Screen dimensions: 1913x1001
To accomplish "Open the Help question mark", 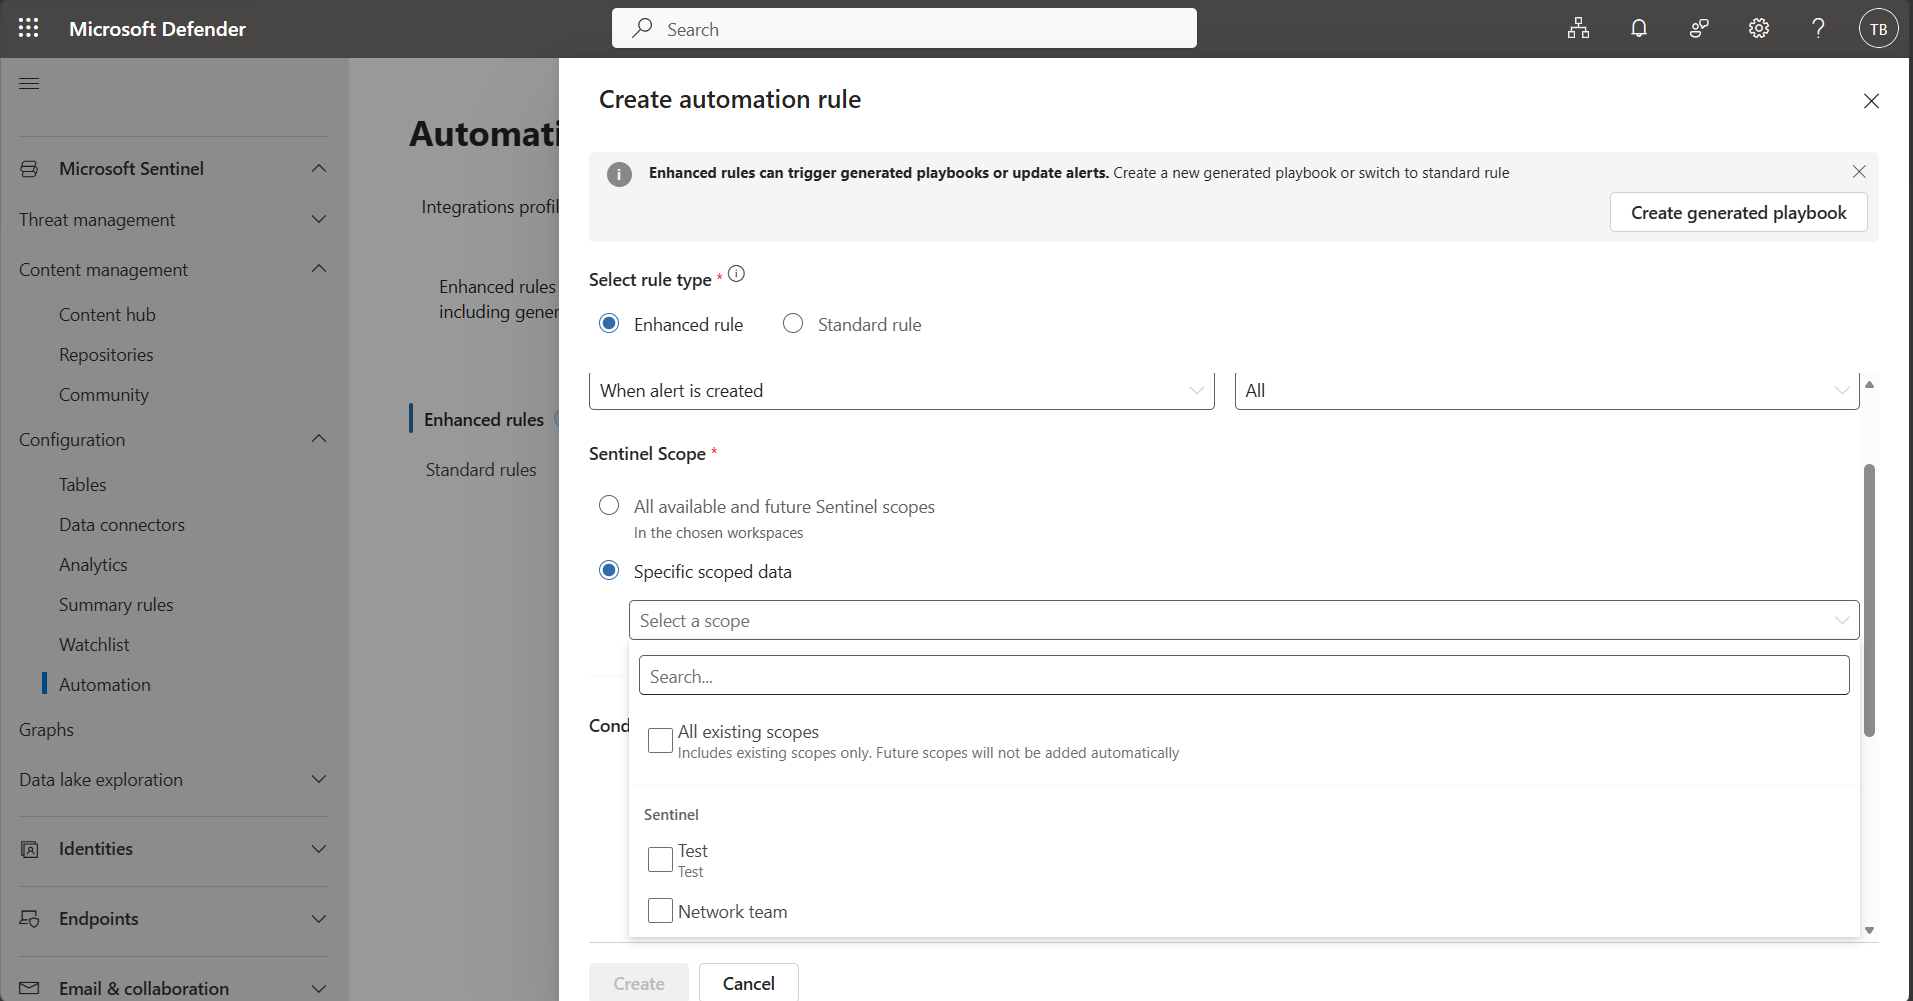I will pyautogui.click(x=1818, y=28).
